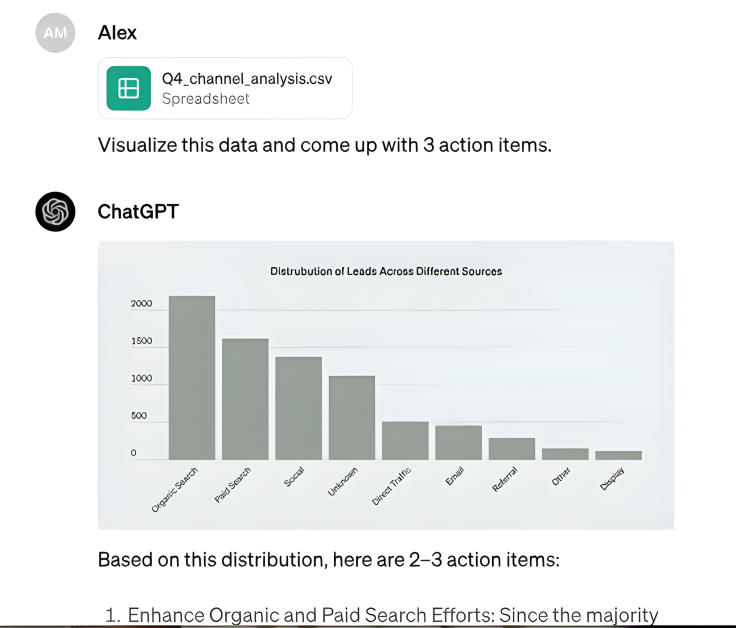
Task: Click the Paid Search bar in chart
Action: pos(245,399)
